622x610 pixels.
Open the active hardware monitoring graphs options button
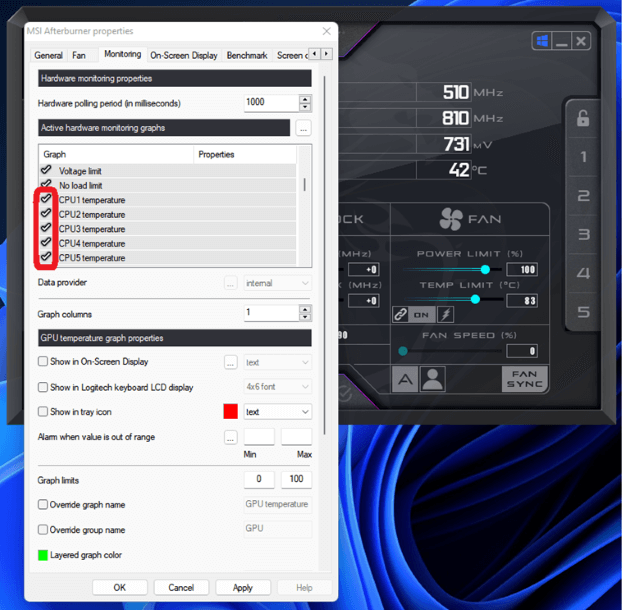point(303,128)
